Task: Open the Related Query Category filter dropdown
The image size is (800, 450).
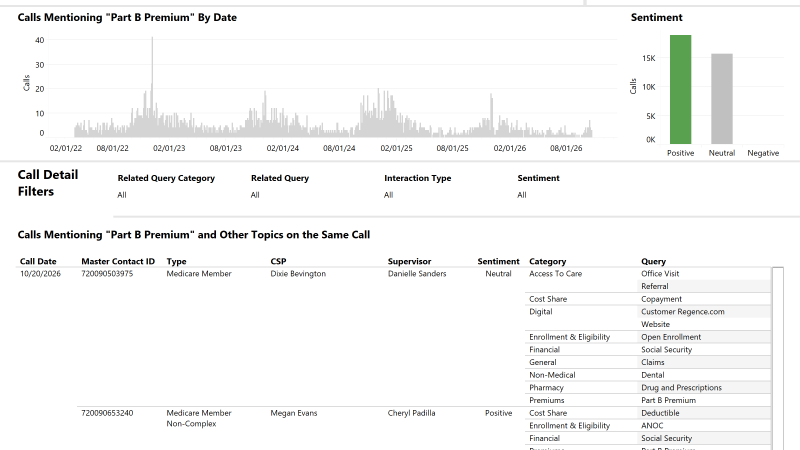Action: 121,195
